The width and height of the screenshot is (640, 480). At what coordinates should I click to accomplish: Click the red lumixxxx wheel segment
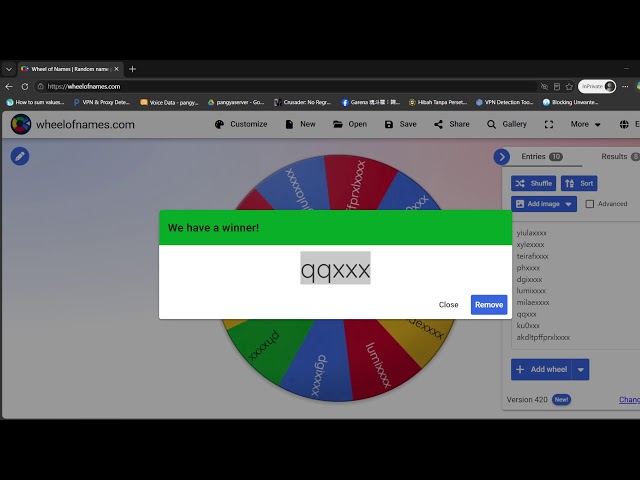[378, 359]
